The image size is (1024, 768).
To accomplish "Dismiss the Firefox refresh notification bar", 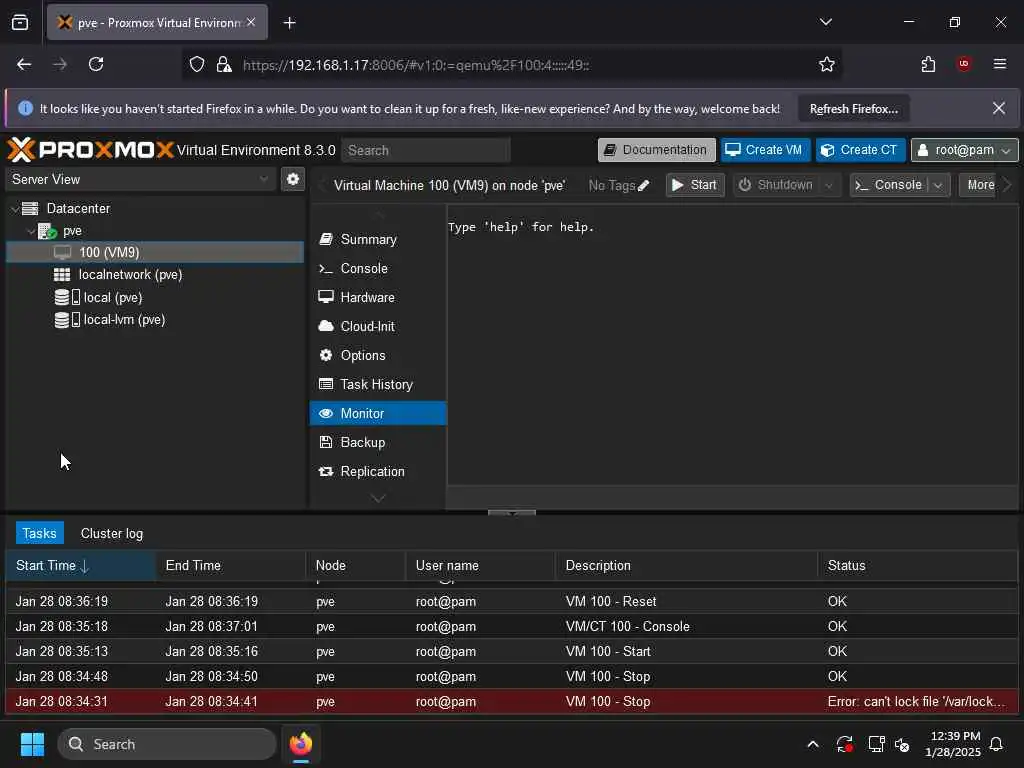I will [999, 108].
